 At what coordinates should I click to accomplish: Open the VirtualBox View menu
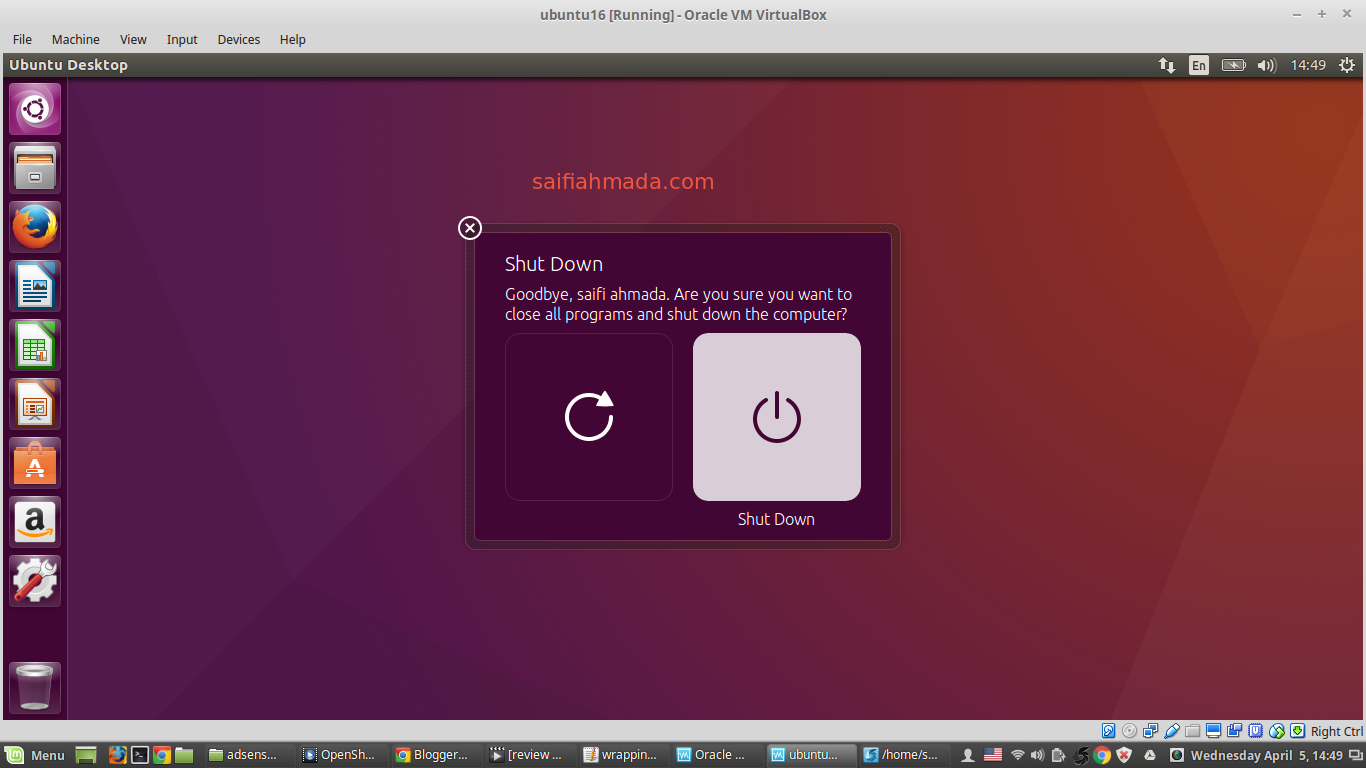point(133,39)
